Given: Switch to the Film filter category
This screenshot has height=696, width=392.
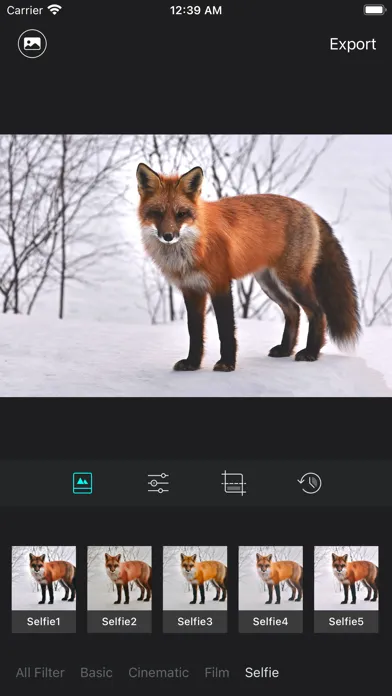Looking at the screenshot, I should pos(217,672).
